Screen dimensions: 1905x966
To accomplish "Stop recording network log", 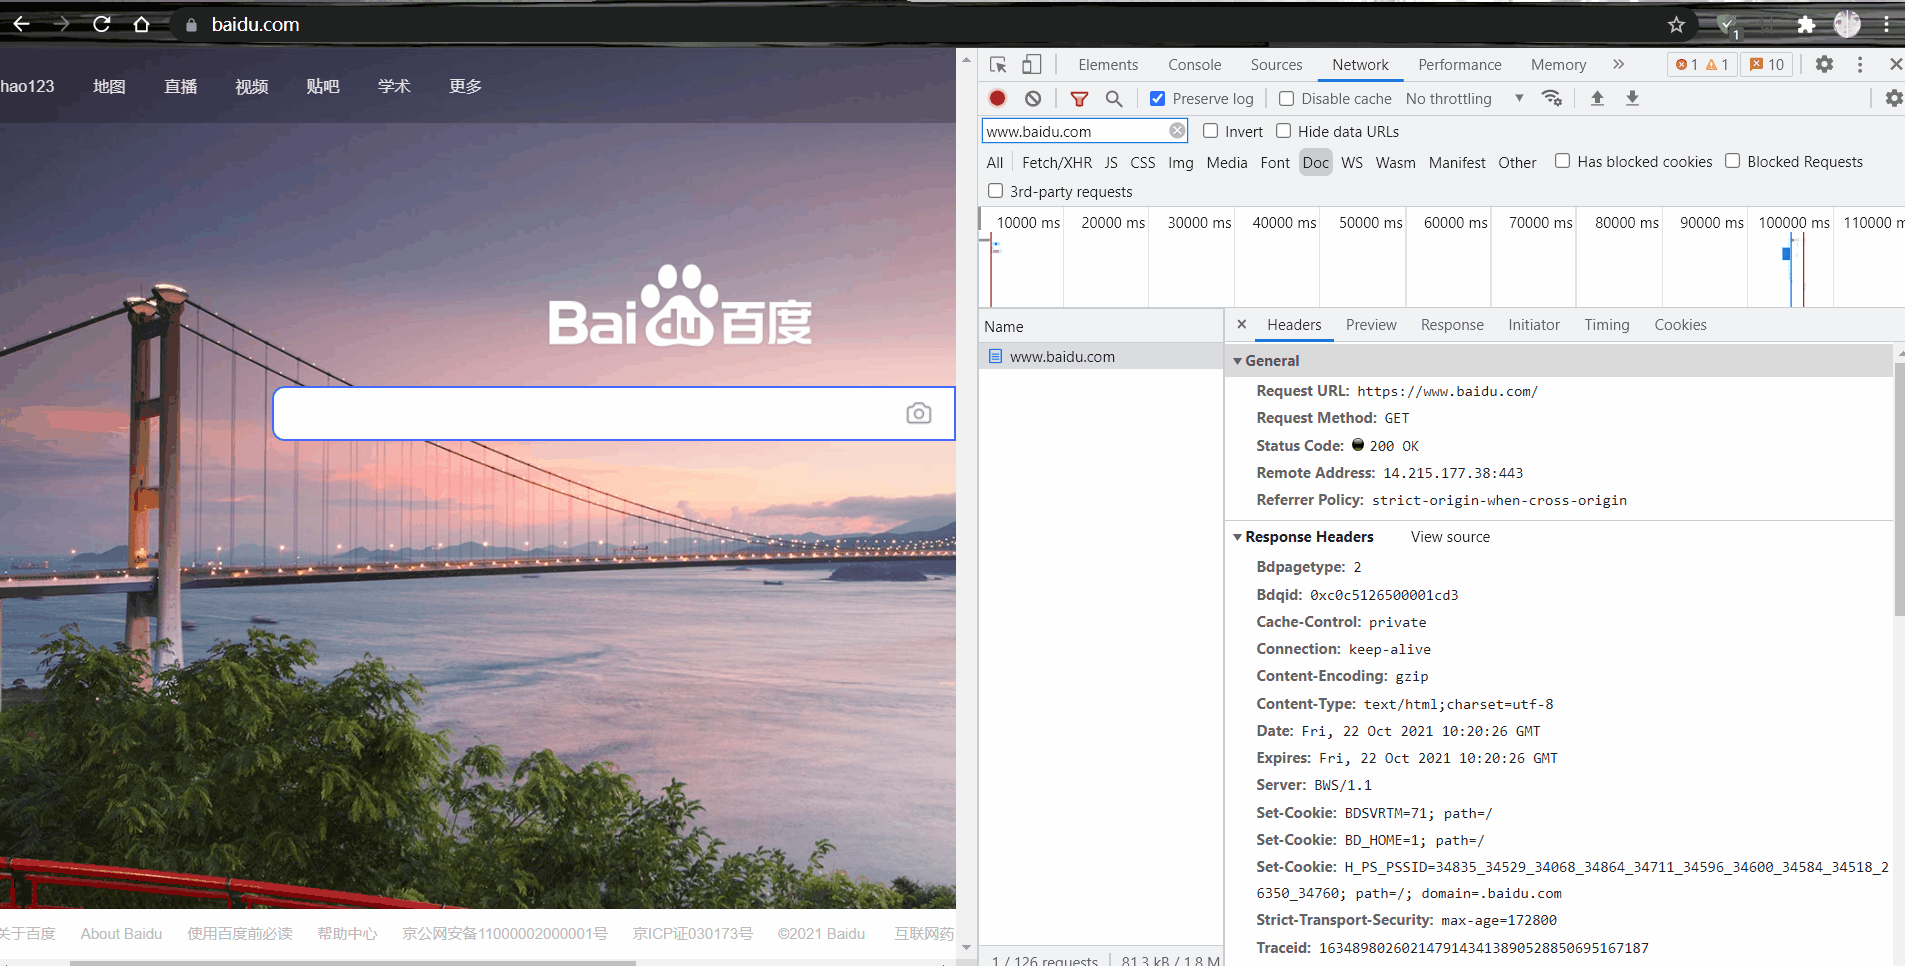I will [x=997, y=98].
